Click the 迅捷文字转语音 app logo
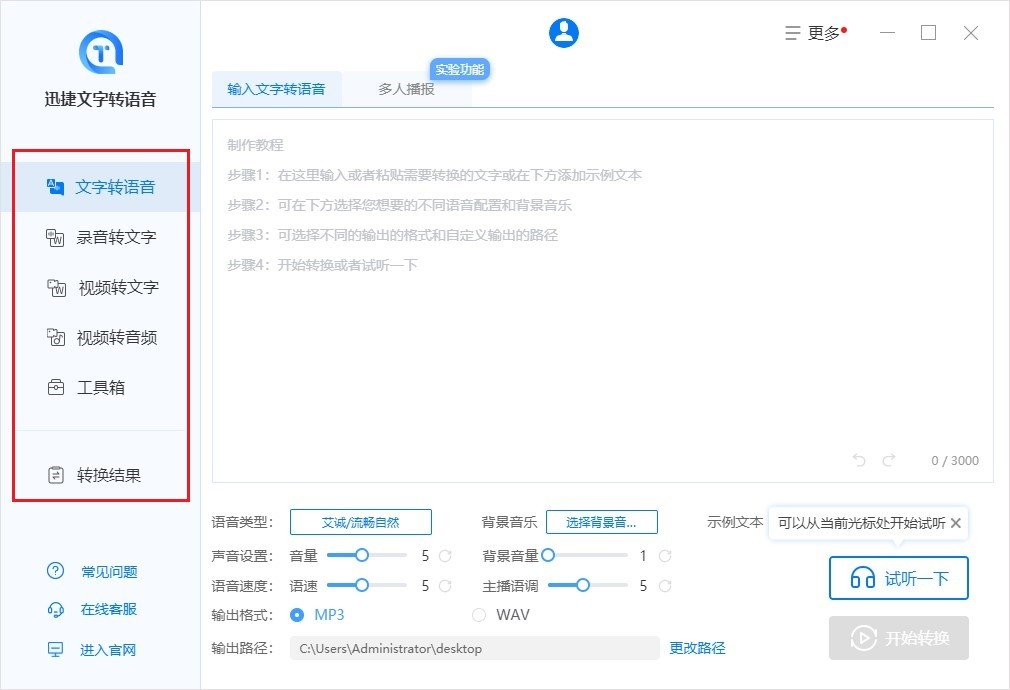This screenshot has width=1010, height=690. [100, 52]
